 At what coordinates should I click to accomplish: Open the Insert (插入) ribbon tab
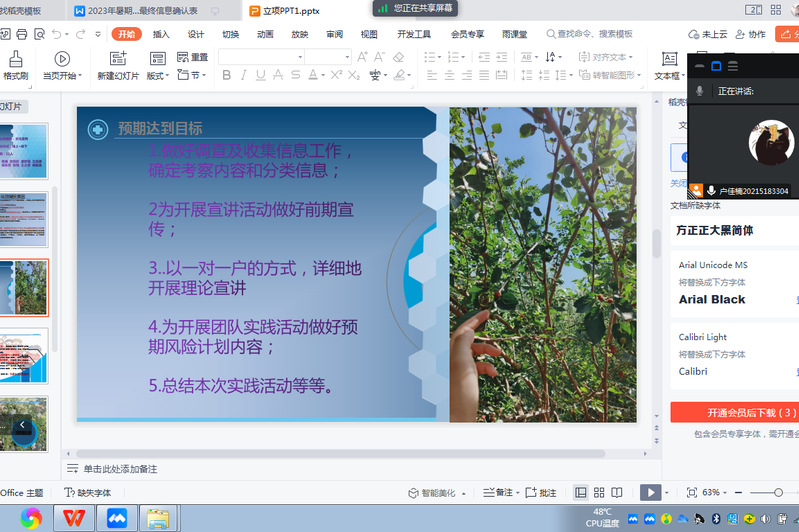[x=160, y=34]
